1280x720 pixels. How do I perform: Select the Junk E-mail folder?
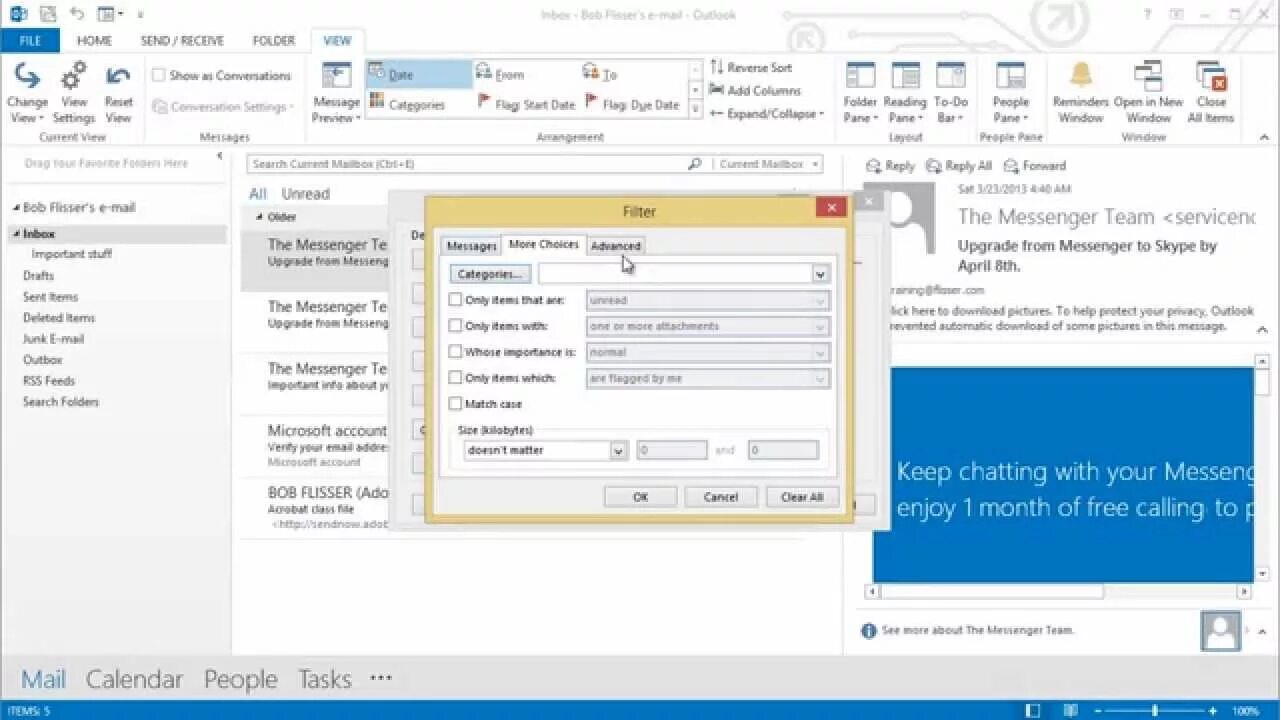click(53, 339)
